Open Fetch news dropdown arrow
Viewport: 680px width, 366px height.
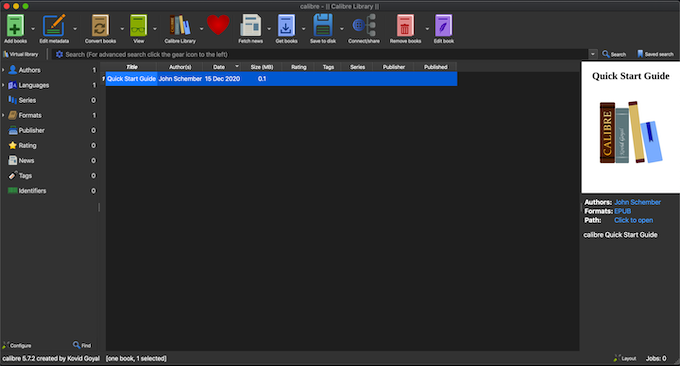(269, 29)
